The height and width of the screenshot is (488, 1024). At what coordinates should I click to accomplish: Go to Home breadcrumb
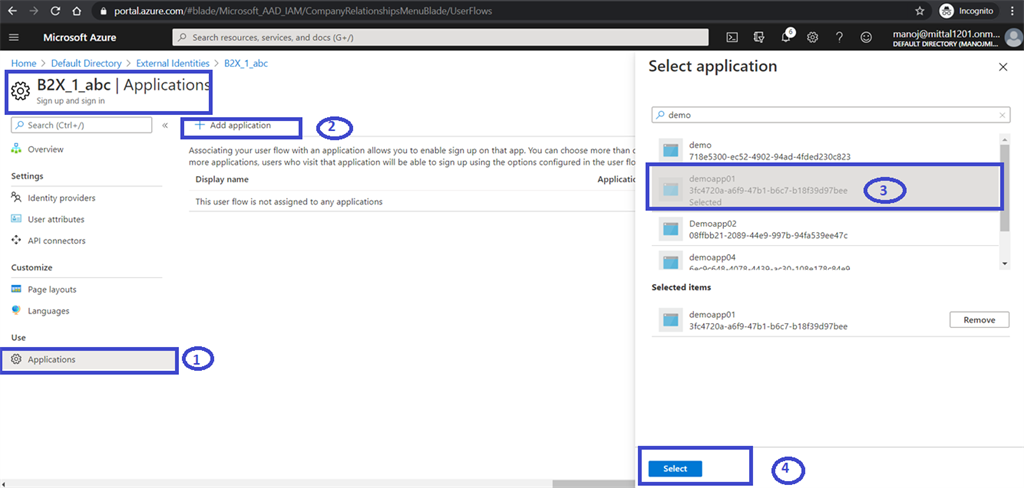(x=24, y=63)
